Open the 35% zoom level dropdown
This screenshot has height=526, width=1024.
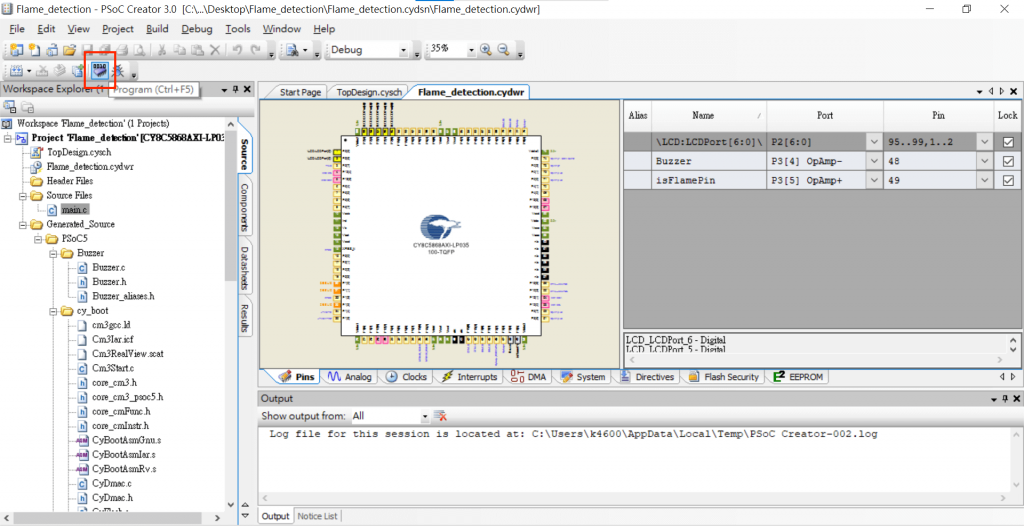pos(471,50)
